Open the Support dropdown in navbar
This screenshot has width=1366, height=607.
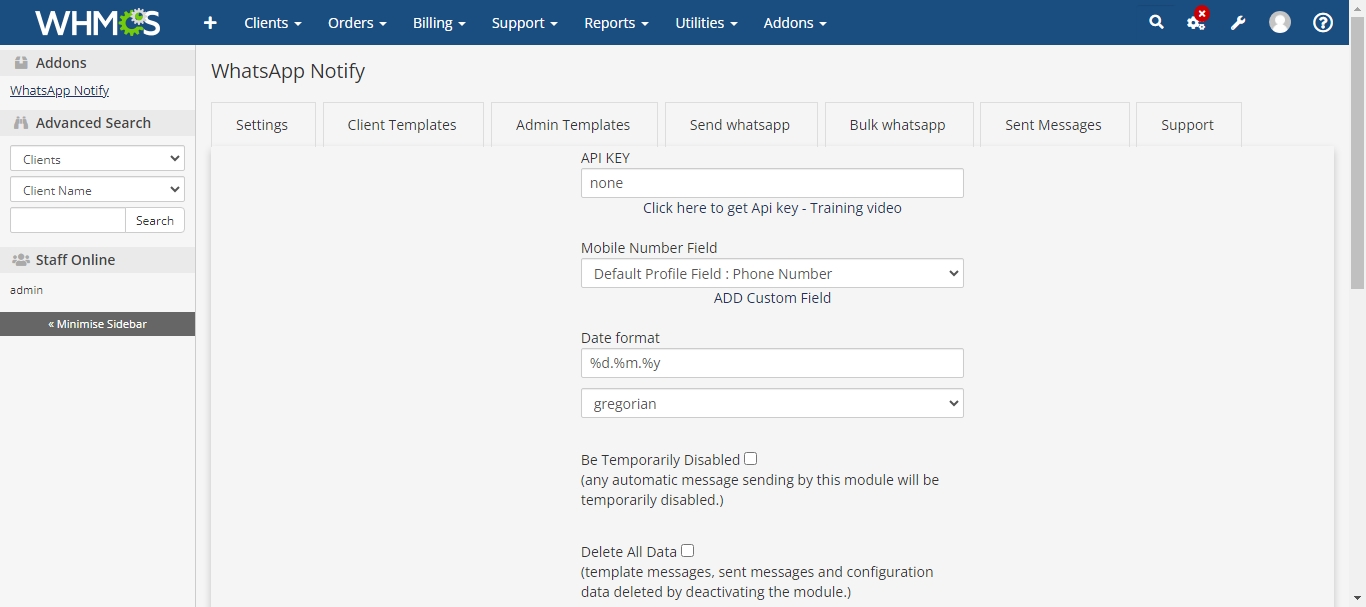coord(524,23)
